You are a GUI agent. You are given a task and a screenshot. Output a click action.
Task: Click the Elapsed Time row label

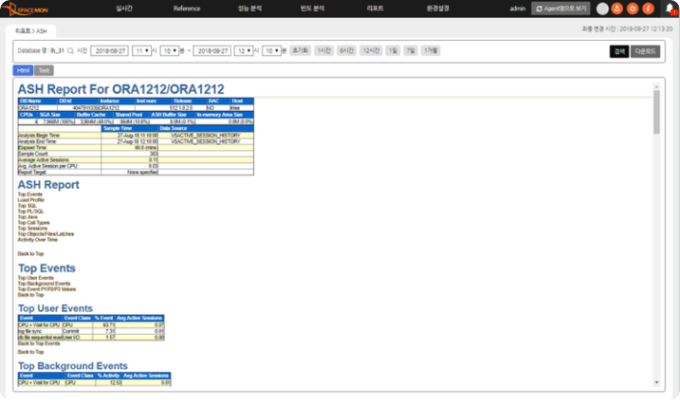pos(32,148)
